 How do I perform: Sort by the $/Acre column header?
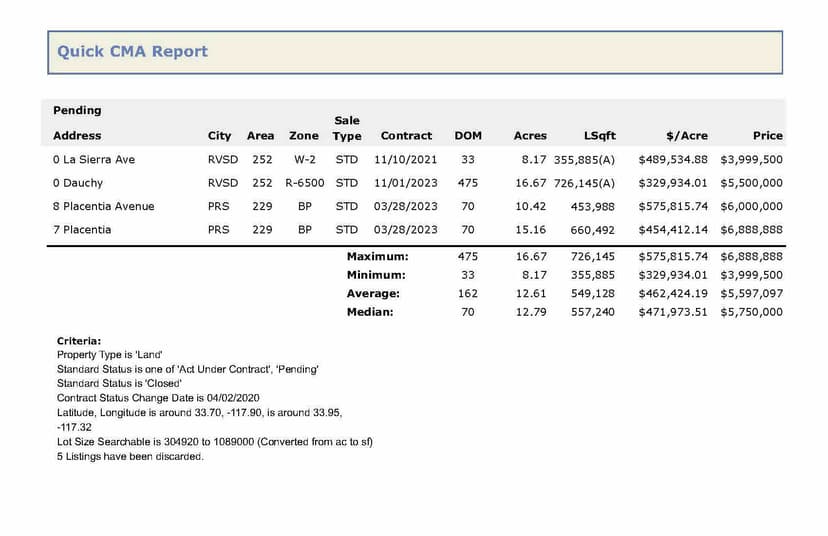point(686,135)
